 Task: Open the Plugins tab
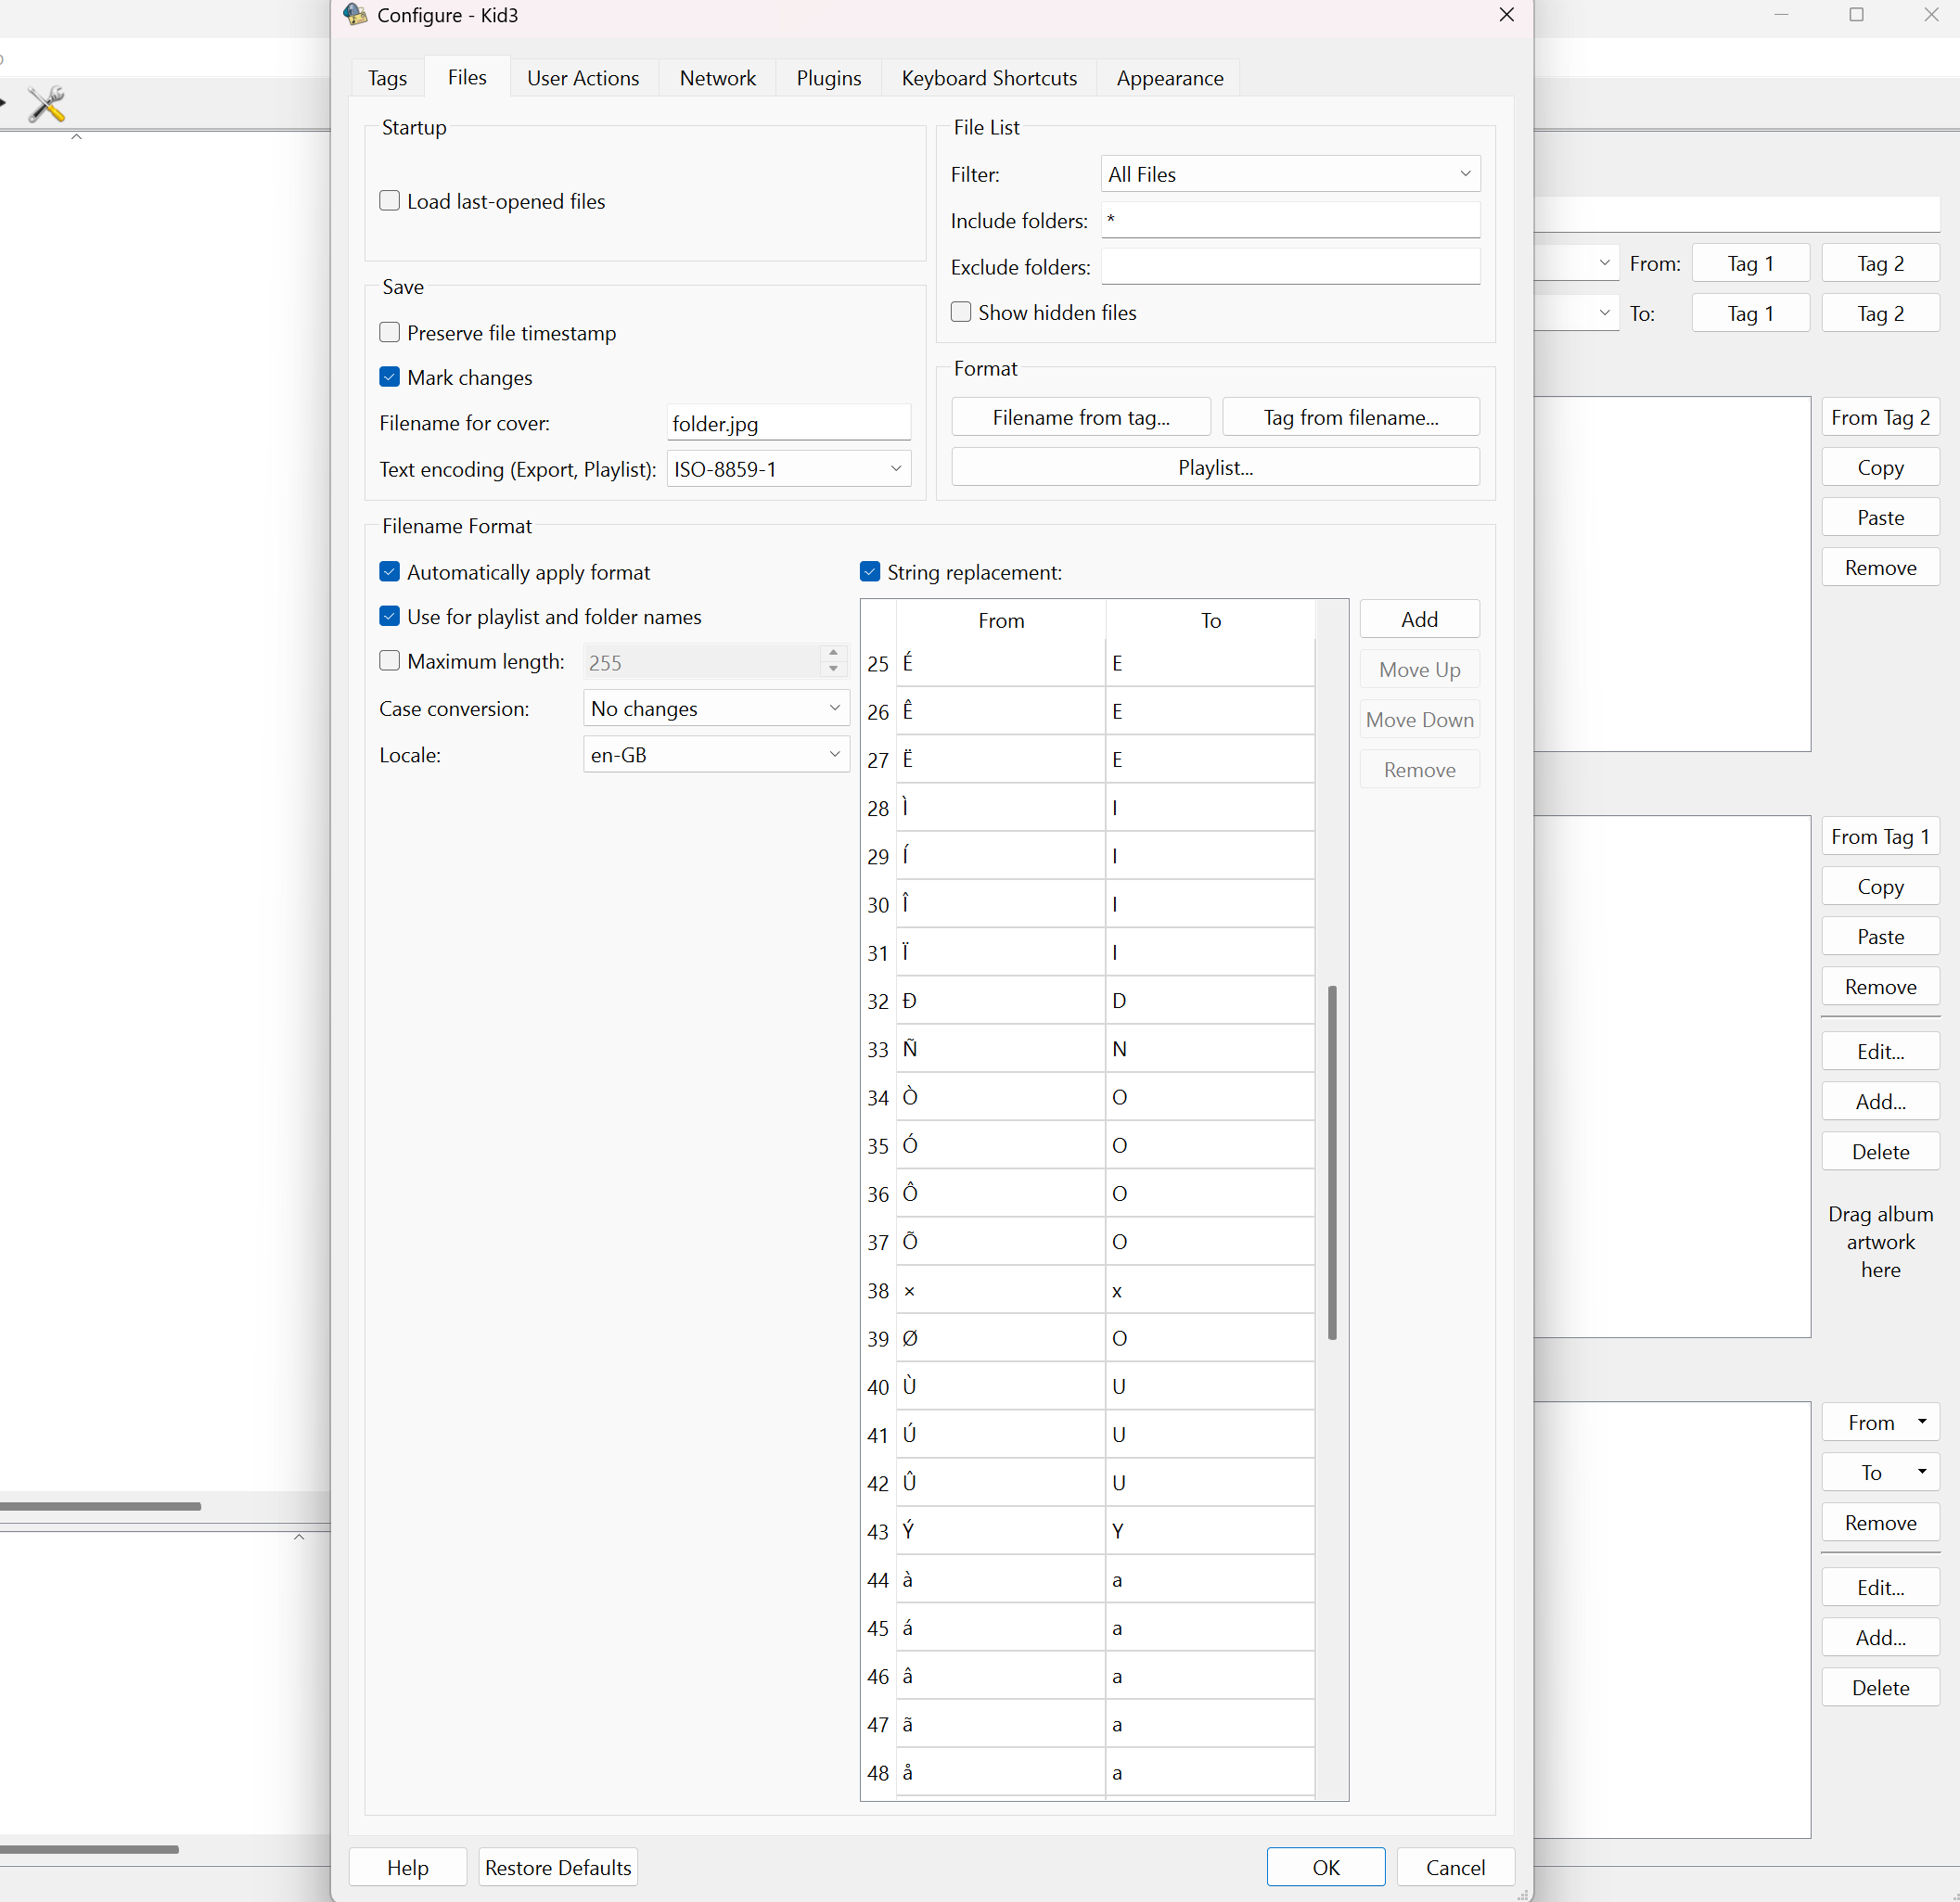click(x=829, y=78)
